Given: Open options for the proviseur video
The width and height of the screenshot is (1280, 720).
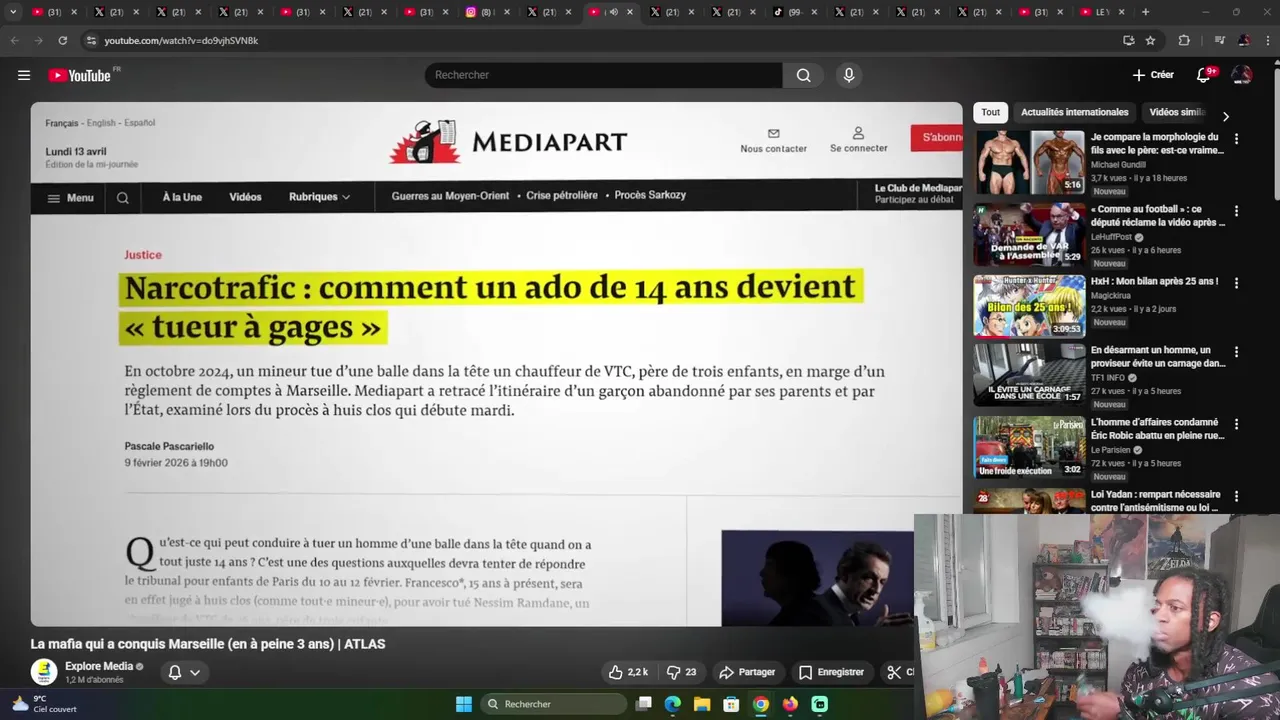Looking at the screenshot, I should 1236,352.
